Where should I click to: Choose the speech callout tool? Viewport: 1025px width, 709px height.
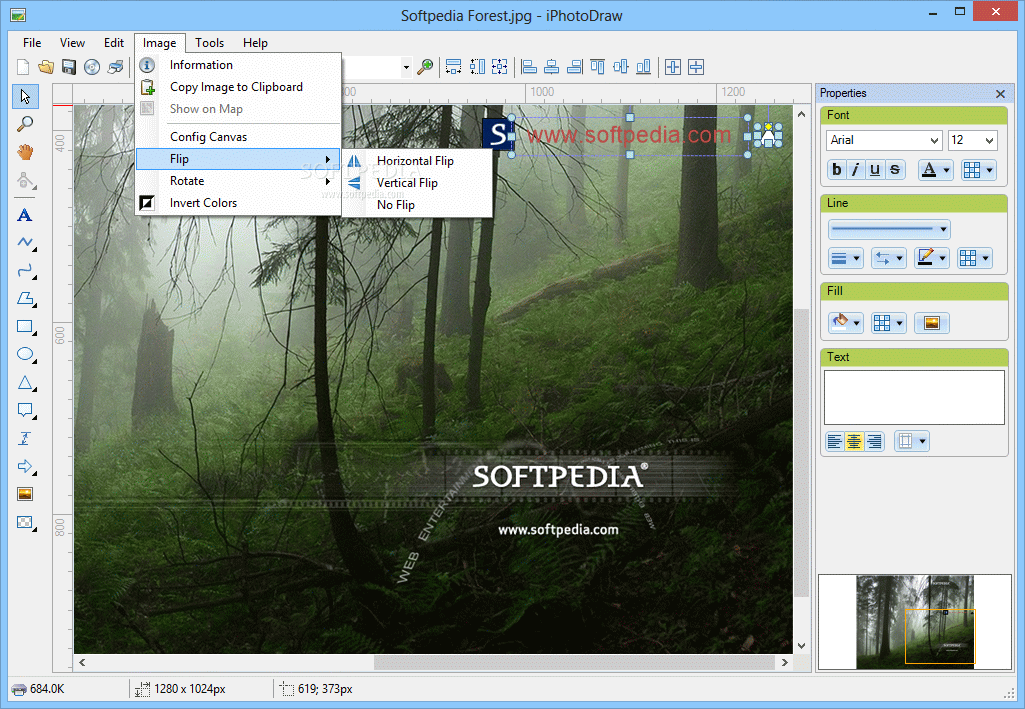click(x=25, y=410)
